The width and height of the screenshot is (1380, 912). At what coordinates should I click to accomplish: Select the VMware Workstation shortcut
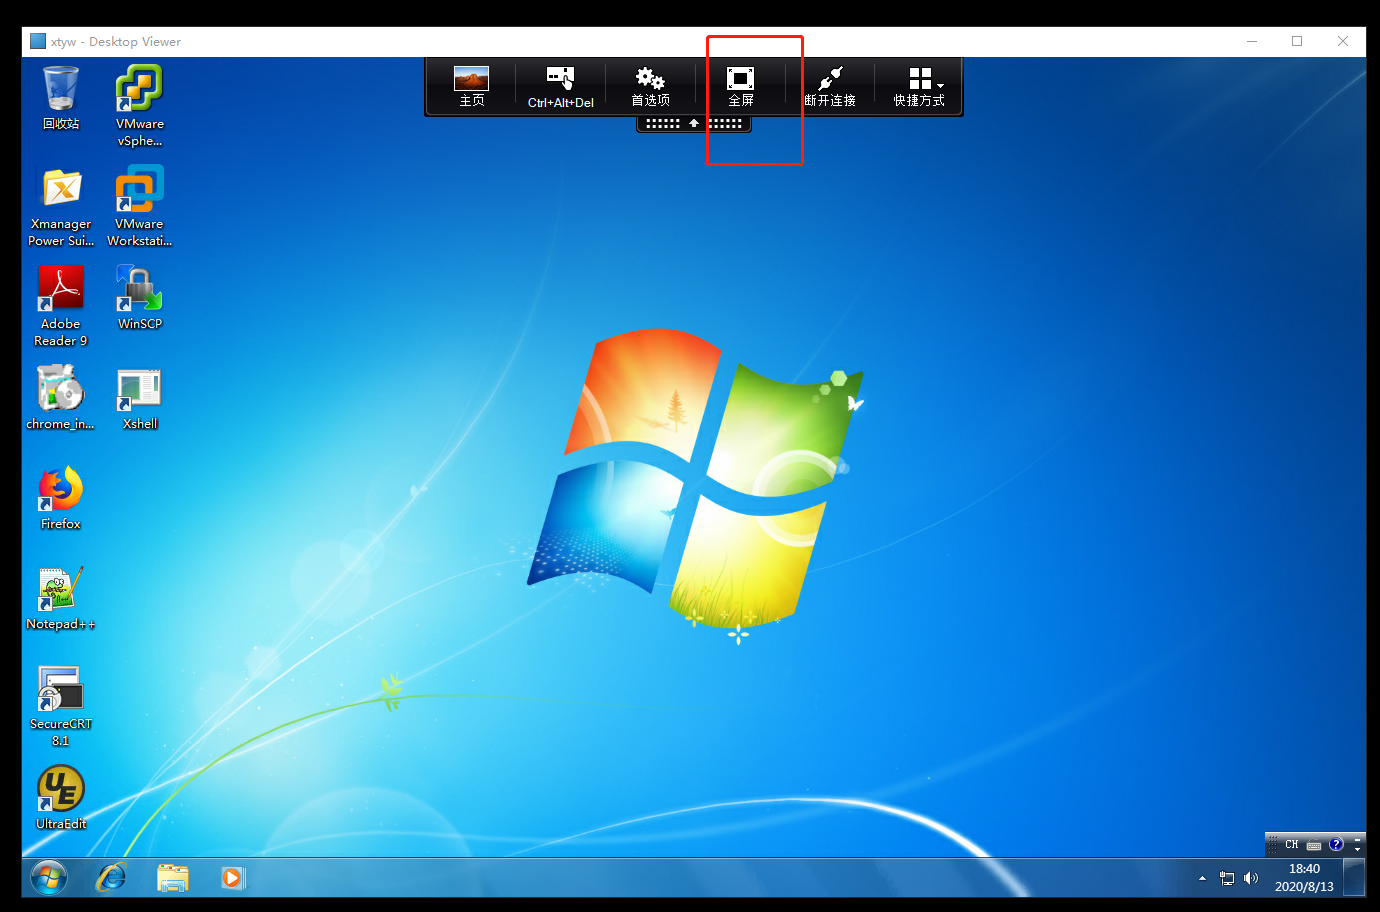[140, 206]
